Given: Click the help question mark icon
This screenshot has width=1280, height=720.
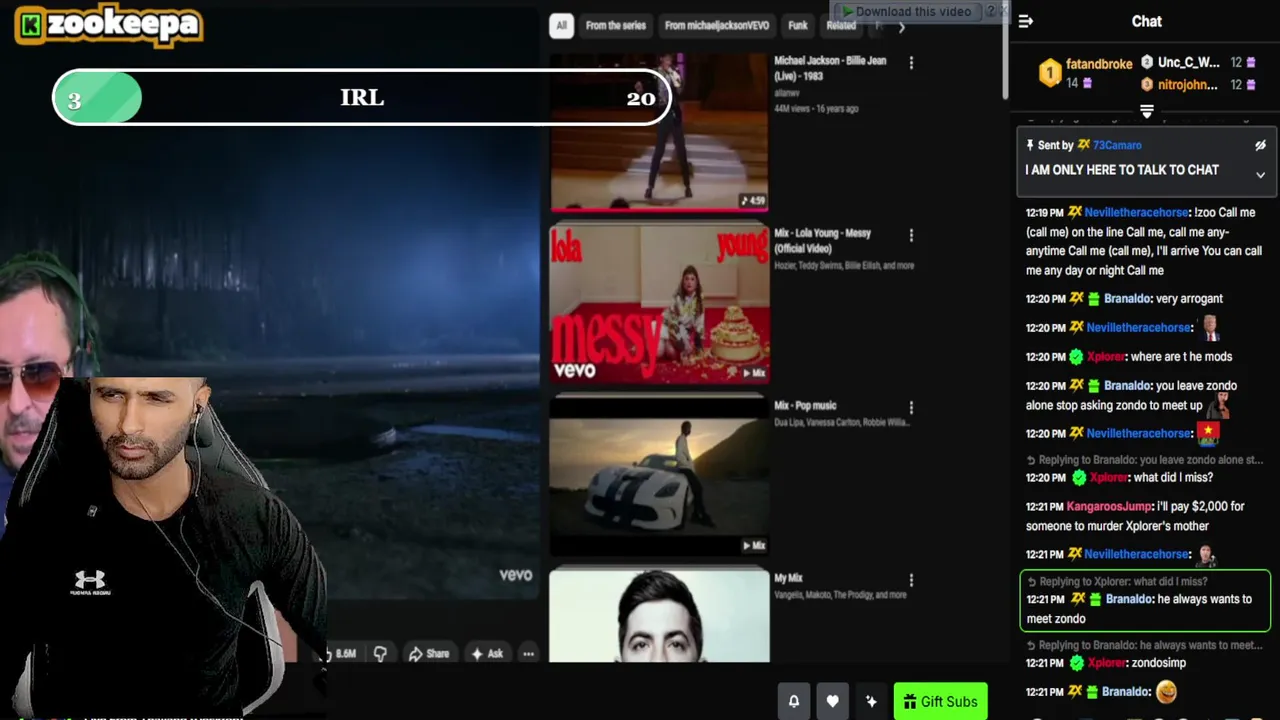Looking at the screenshot, I should pos(990,11).
